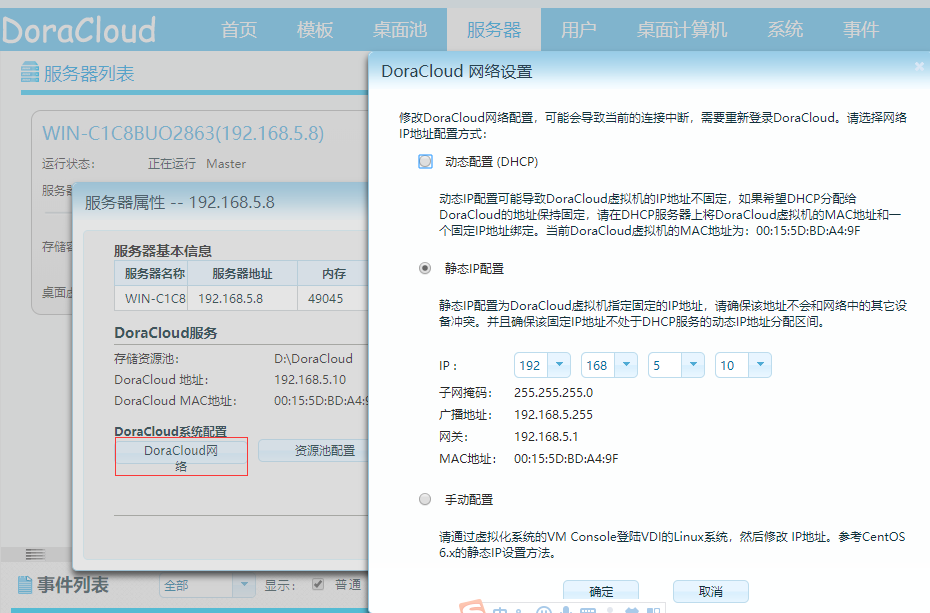
Task: Click the 正在运行 status text
Action: pos(171,164)
